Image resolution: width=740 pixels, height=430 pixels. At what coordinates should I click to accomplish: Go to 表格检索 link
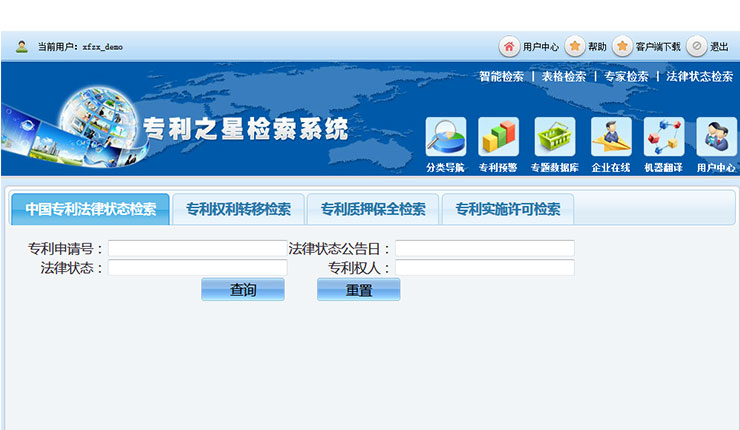[564, 76]
